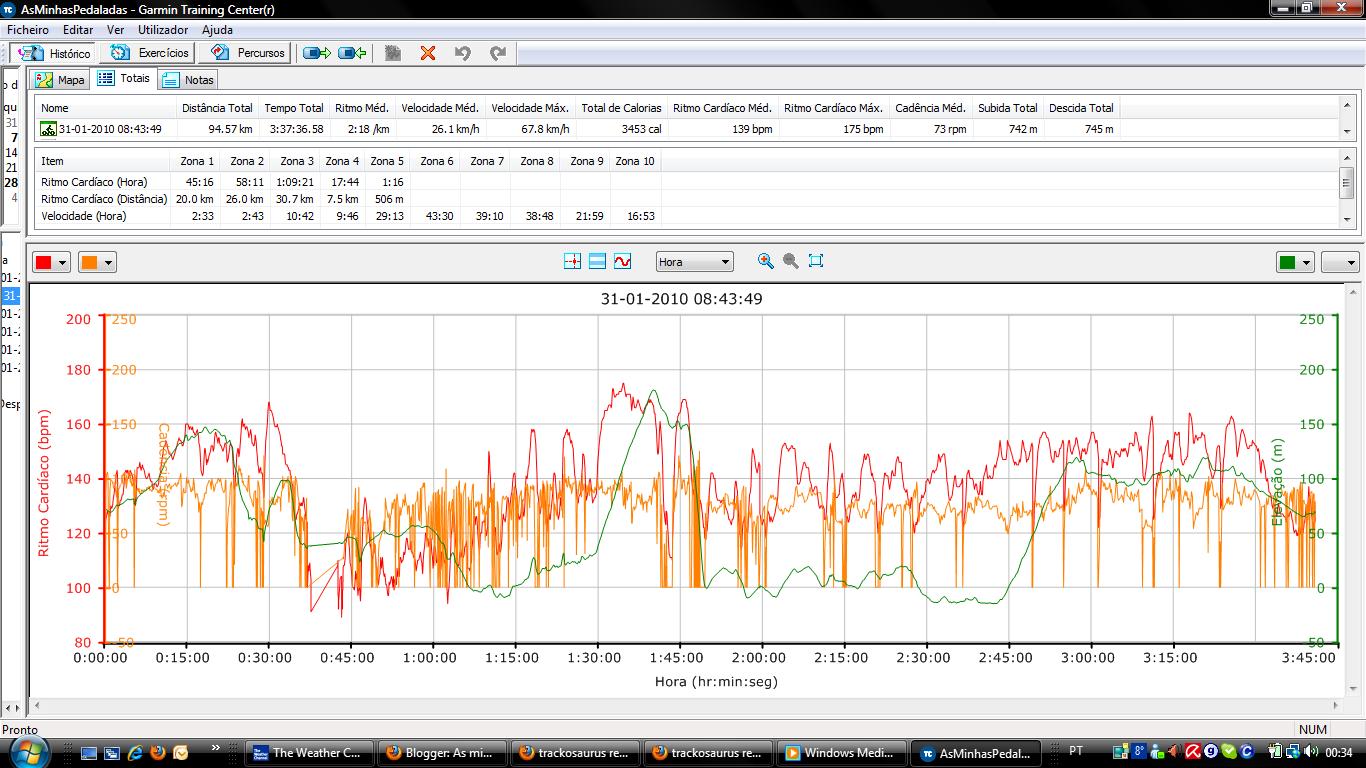1366x768 pixels.
Task: Open the Ficheiro menu
Action: (x=26, y=30)
